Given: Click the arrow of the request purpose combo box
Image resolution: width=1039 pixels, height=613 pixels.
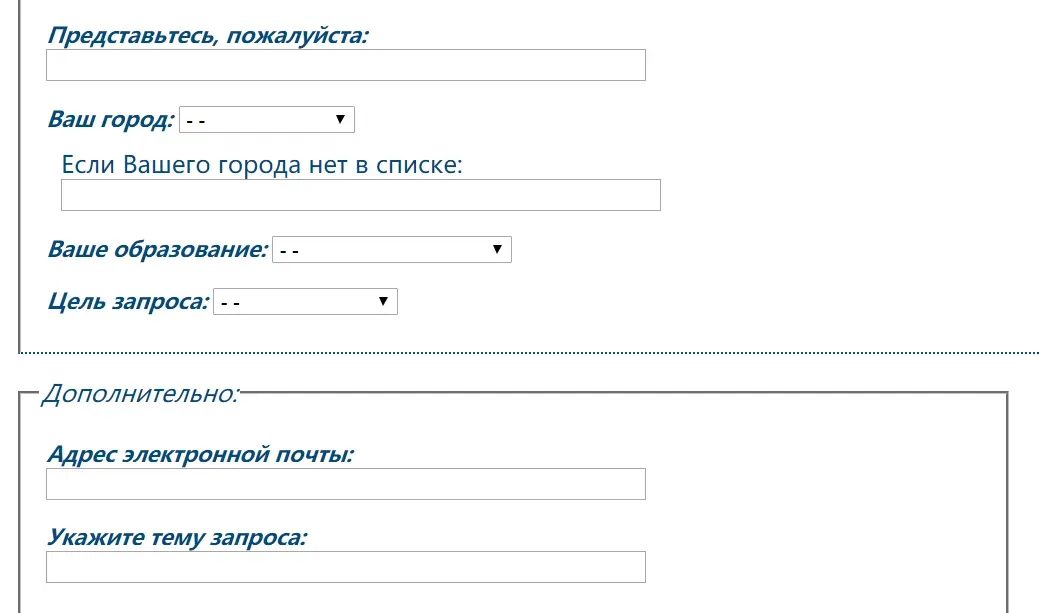Looking at the screenshot, I should (383, 301).
